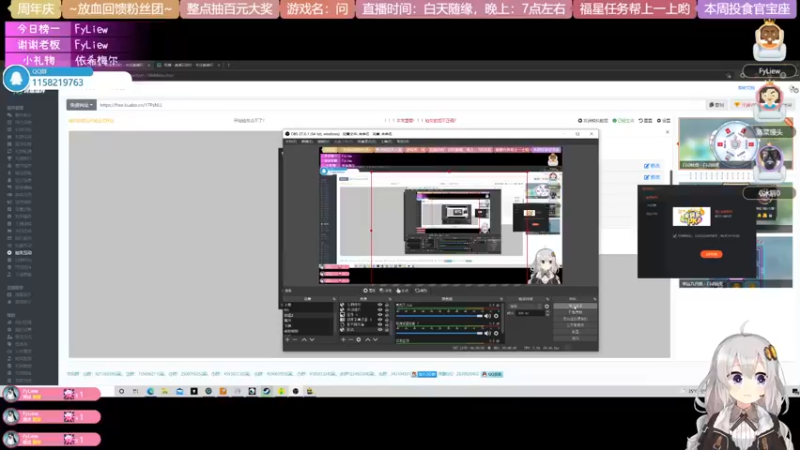Open the taskbar search circle
The height and width of the screenshot is (450, 800).
121,391
